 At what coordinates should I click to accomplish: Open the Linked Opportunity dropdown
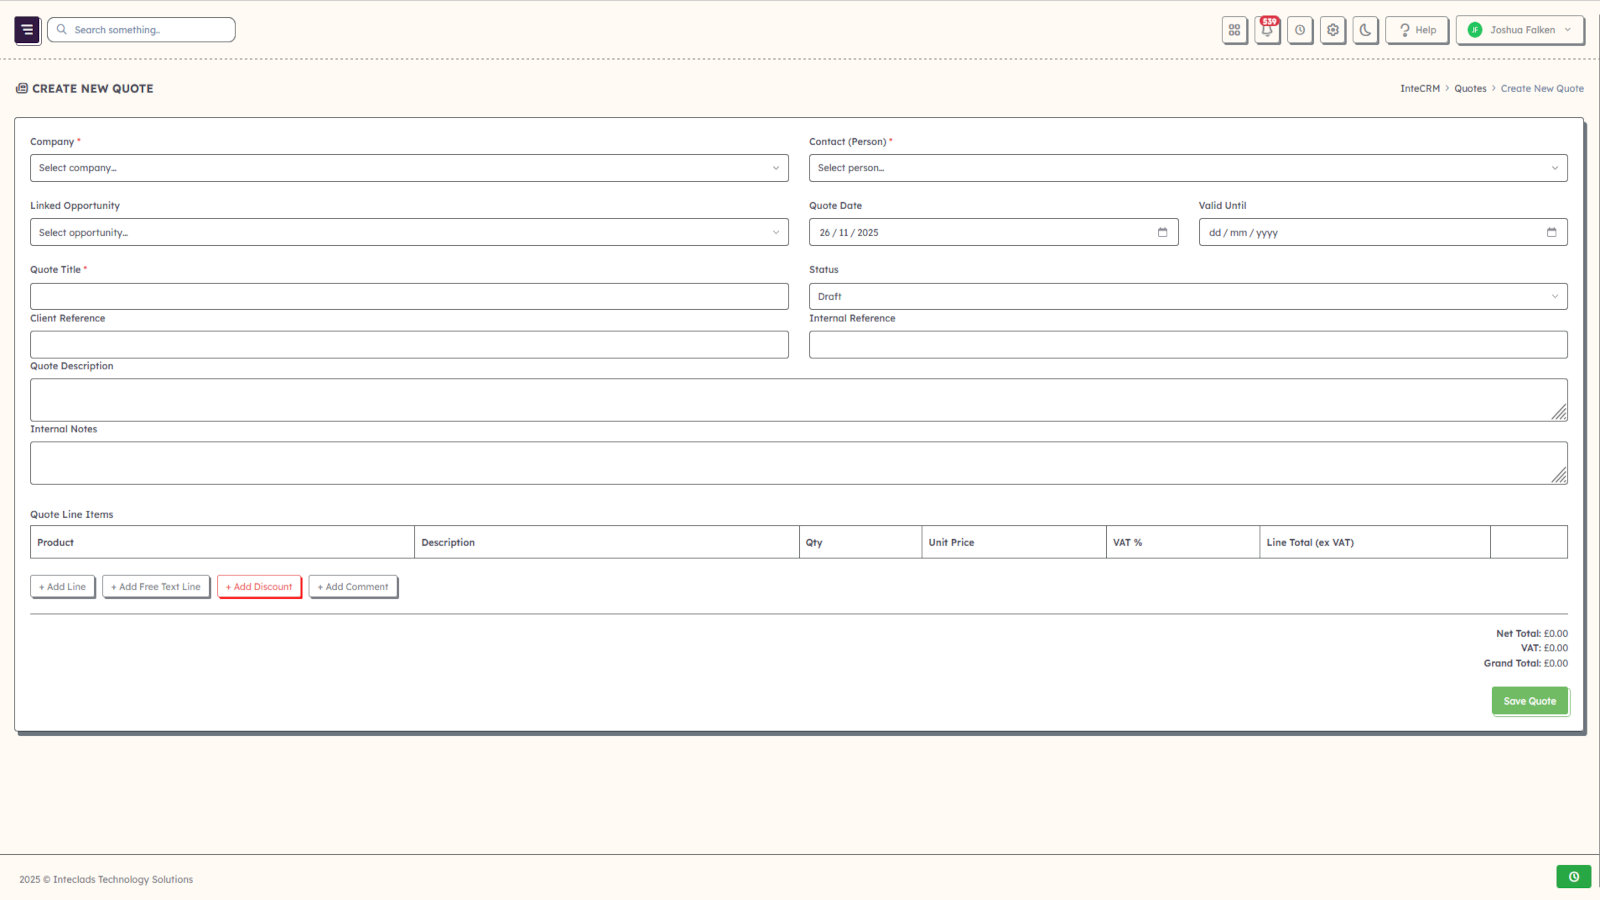click(409, 232)
